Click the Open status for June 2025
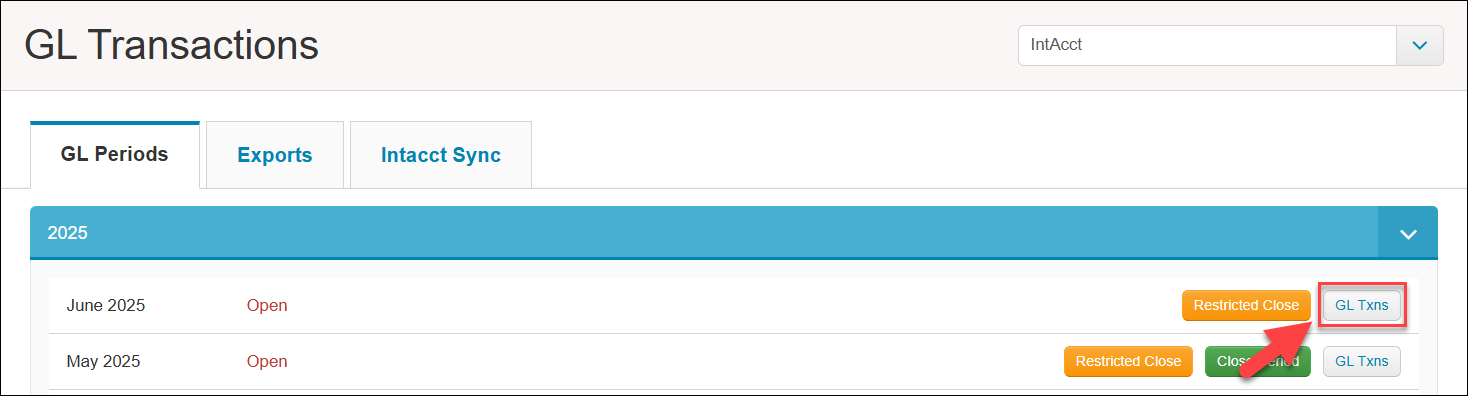This screenshot has height=396, width=1468. coord(267,305)
